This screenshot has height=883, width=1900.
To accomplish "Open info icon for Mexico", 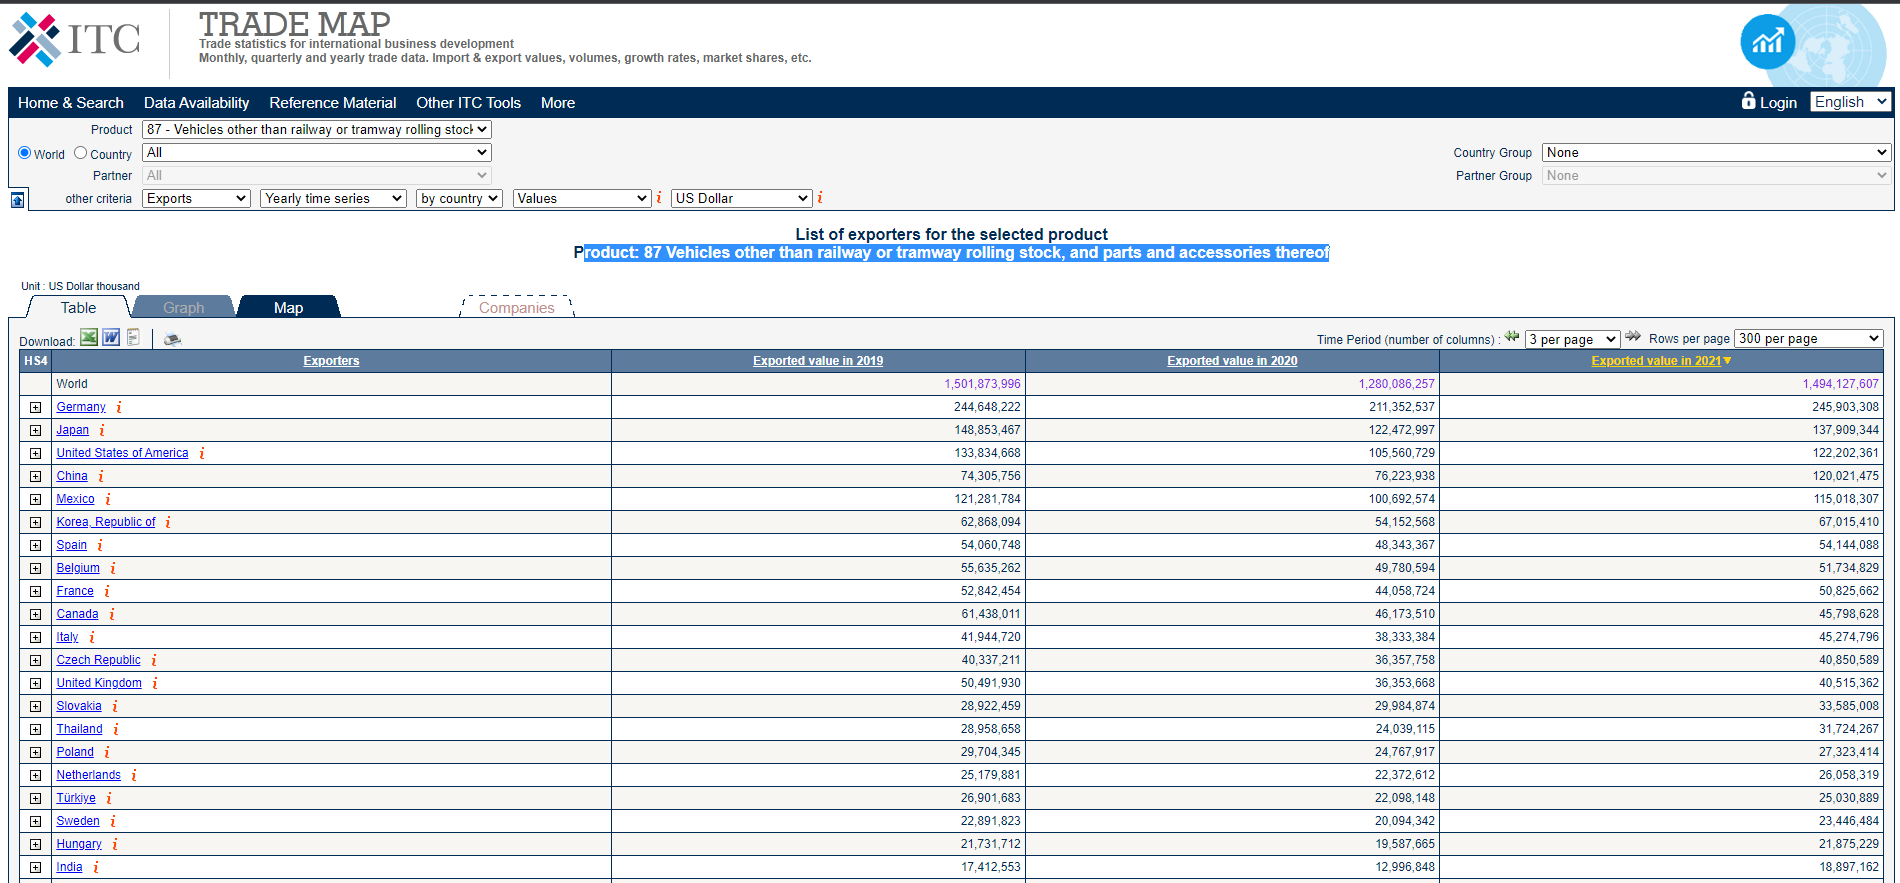I will [x=108, y=499].
